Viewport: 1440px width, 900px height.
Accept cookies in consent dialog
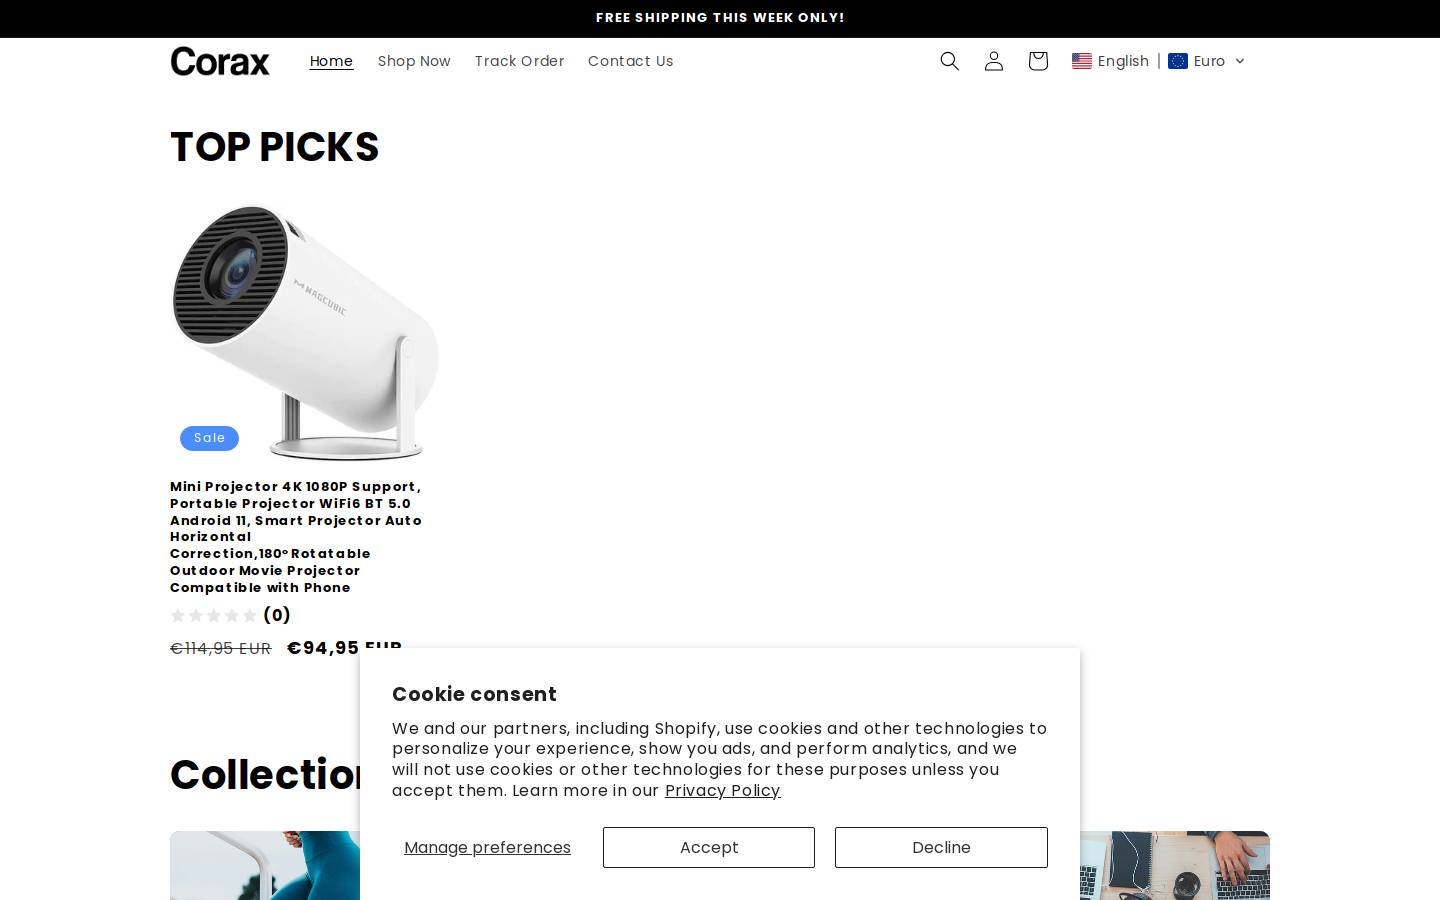[709, 847]
